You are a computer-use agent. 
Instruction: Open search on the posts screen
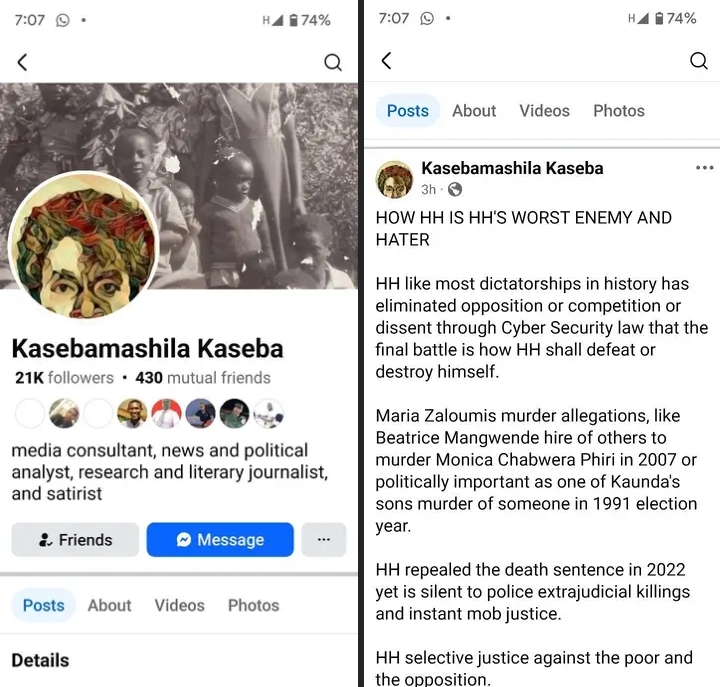click(699, 61)
